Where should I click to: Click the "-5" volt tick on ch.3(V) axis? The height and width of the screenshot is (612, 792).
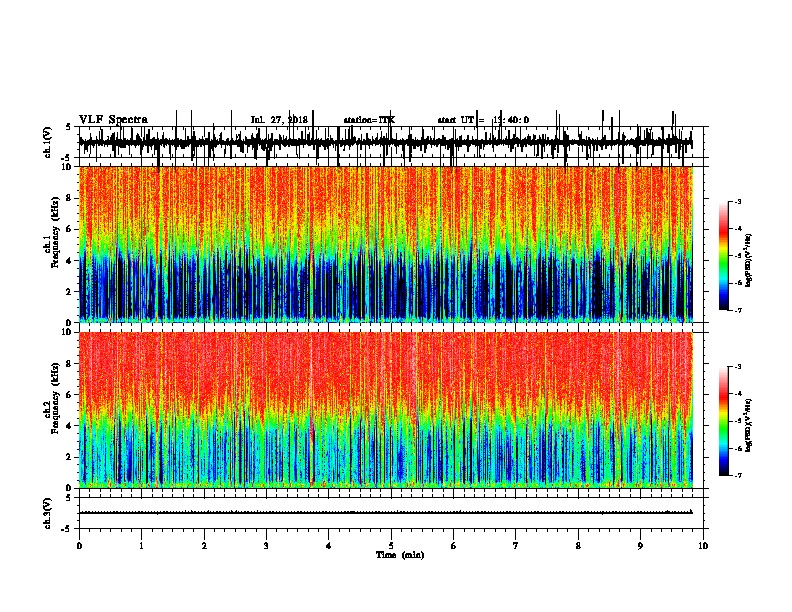(66, 529)
